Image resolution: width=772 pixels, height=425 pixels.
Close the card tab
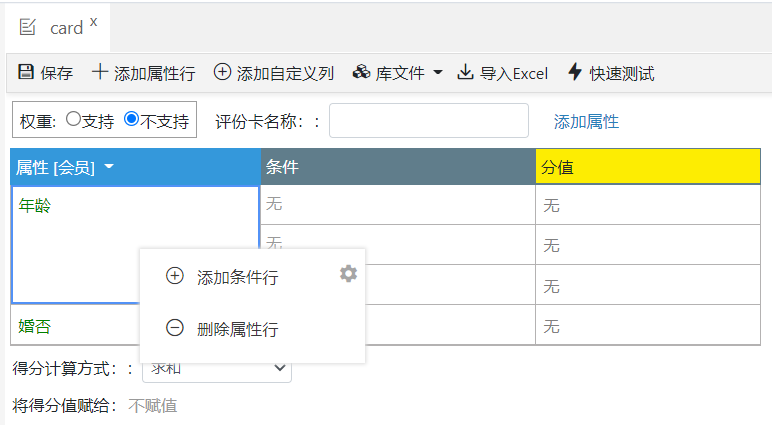(x=94, y=22)
